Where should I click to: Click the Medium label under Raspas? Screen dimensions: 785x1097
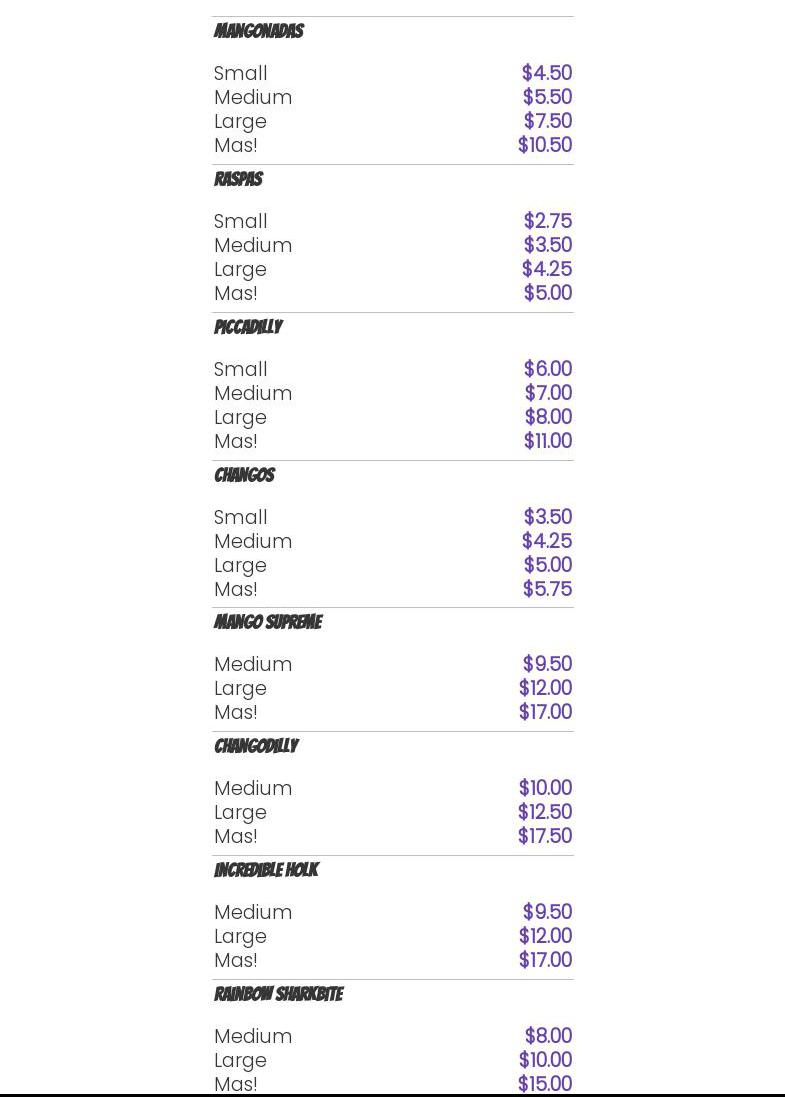tap(253, 245)
